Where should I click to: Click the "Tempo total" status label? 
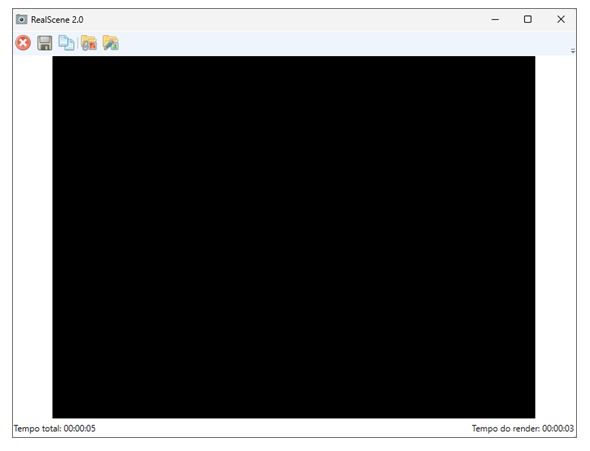[x=37, y=428]
